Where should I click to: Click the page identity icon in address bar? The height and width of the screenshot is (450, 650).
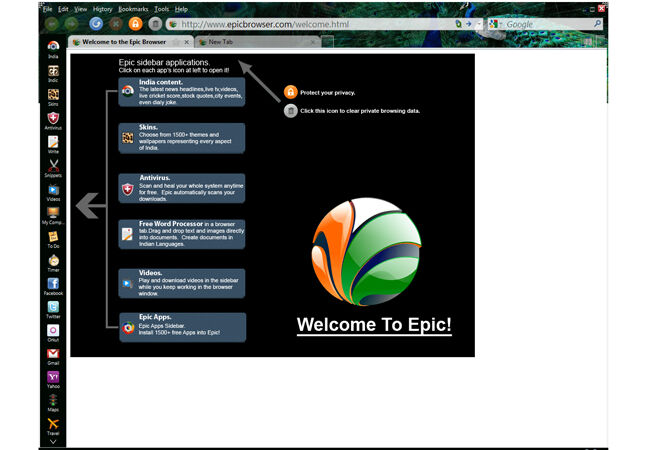pos(173,24)
